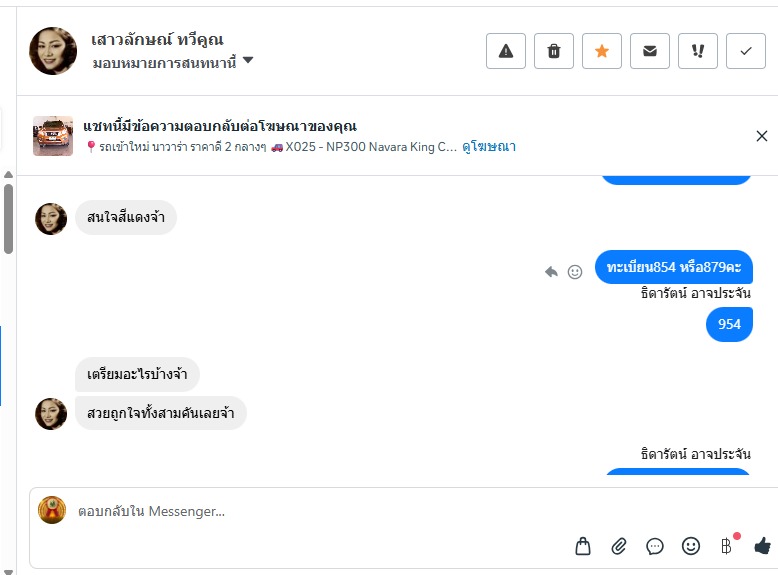Mark conversation done with checkmark button
Viewport: 778px width, 575px height.
(745, 51)
